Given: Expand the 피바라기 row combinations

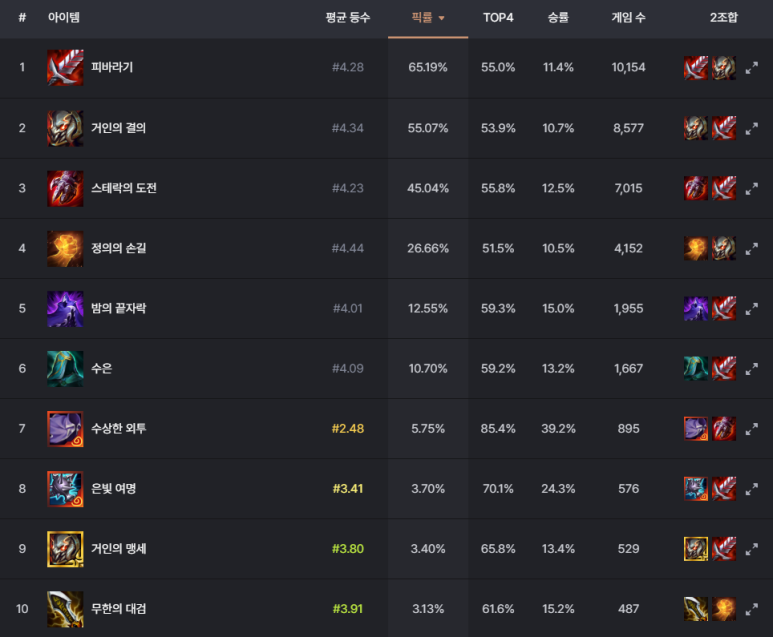Looking at the screenshot, I should coord(751,68).
